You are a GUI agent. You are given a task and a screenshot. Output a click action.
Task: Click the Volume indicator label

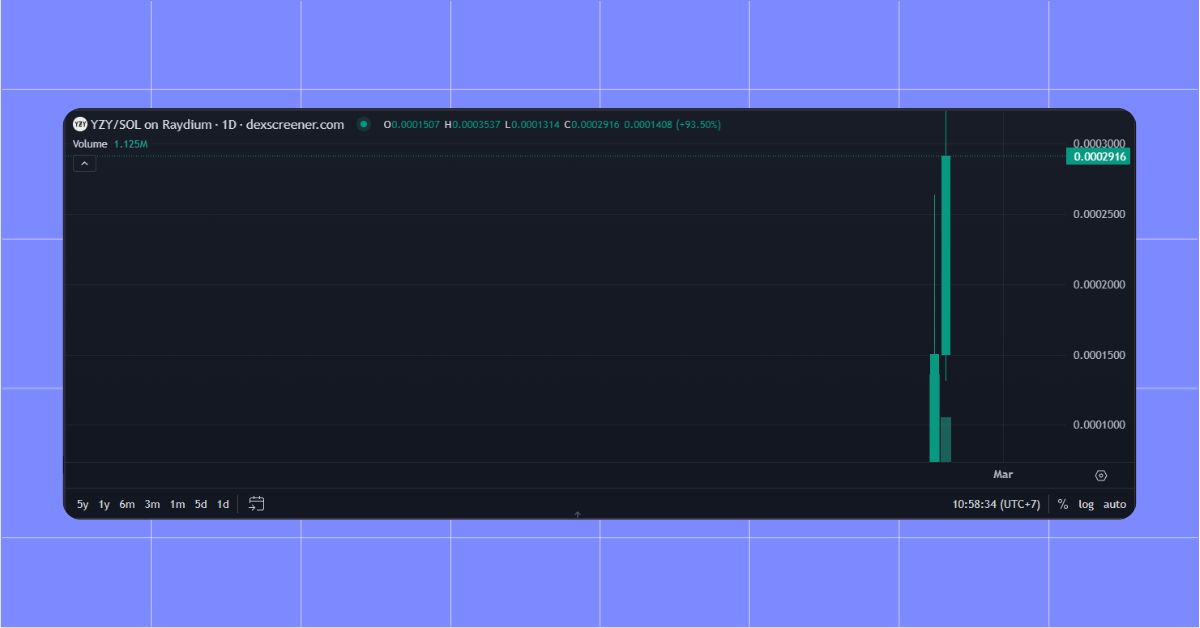click(x=89, y=144)
